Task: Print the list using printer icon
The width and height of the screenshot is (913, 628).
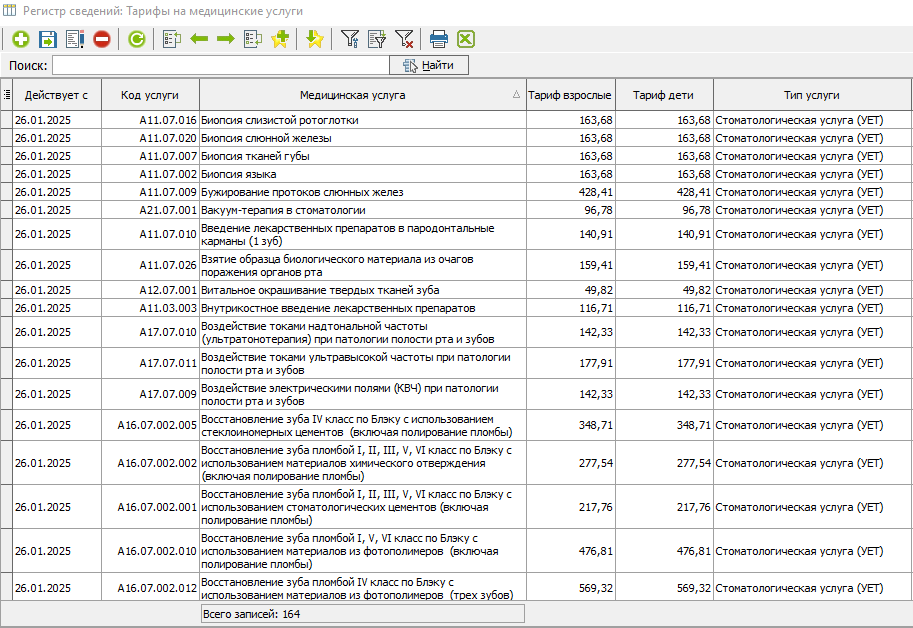Action: coord(438,39)
